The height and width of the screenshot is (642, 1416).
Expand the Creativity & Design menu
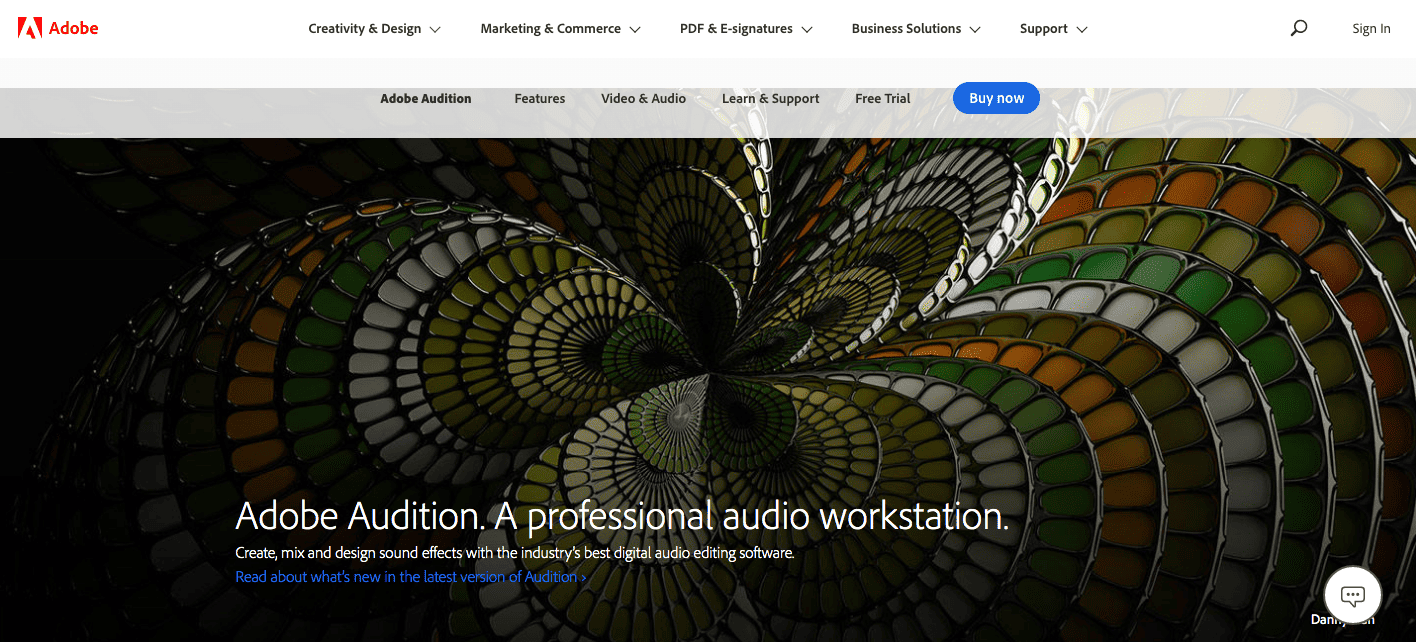(x=374, y=29)
